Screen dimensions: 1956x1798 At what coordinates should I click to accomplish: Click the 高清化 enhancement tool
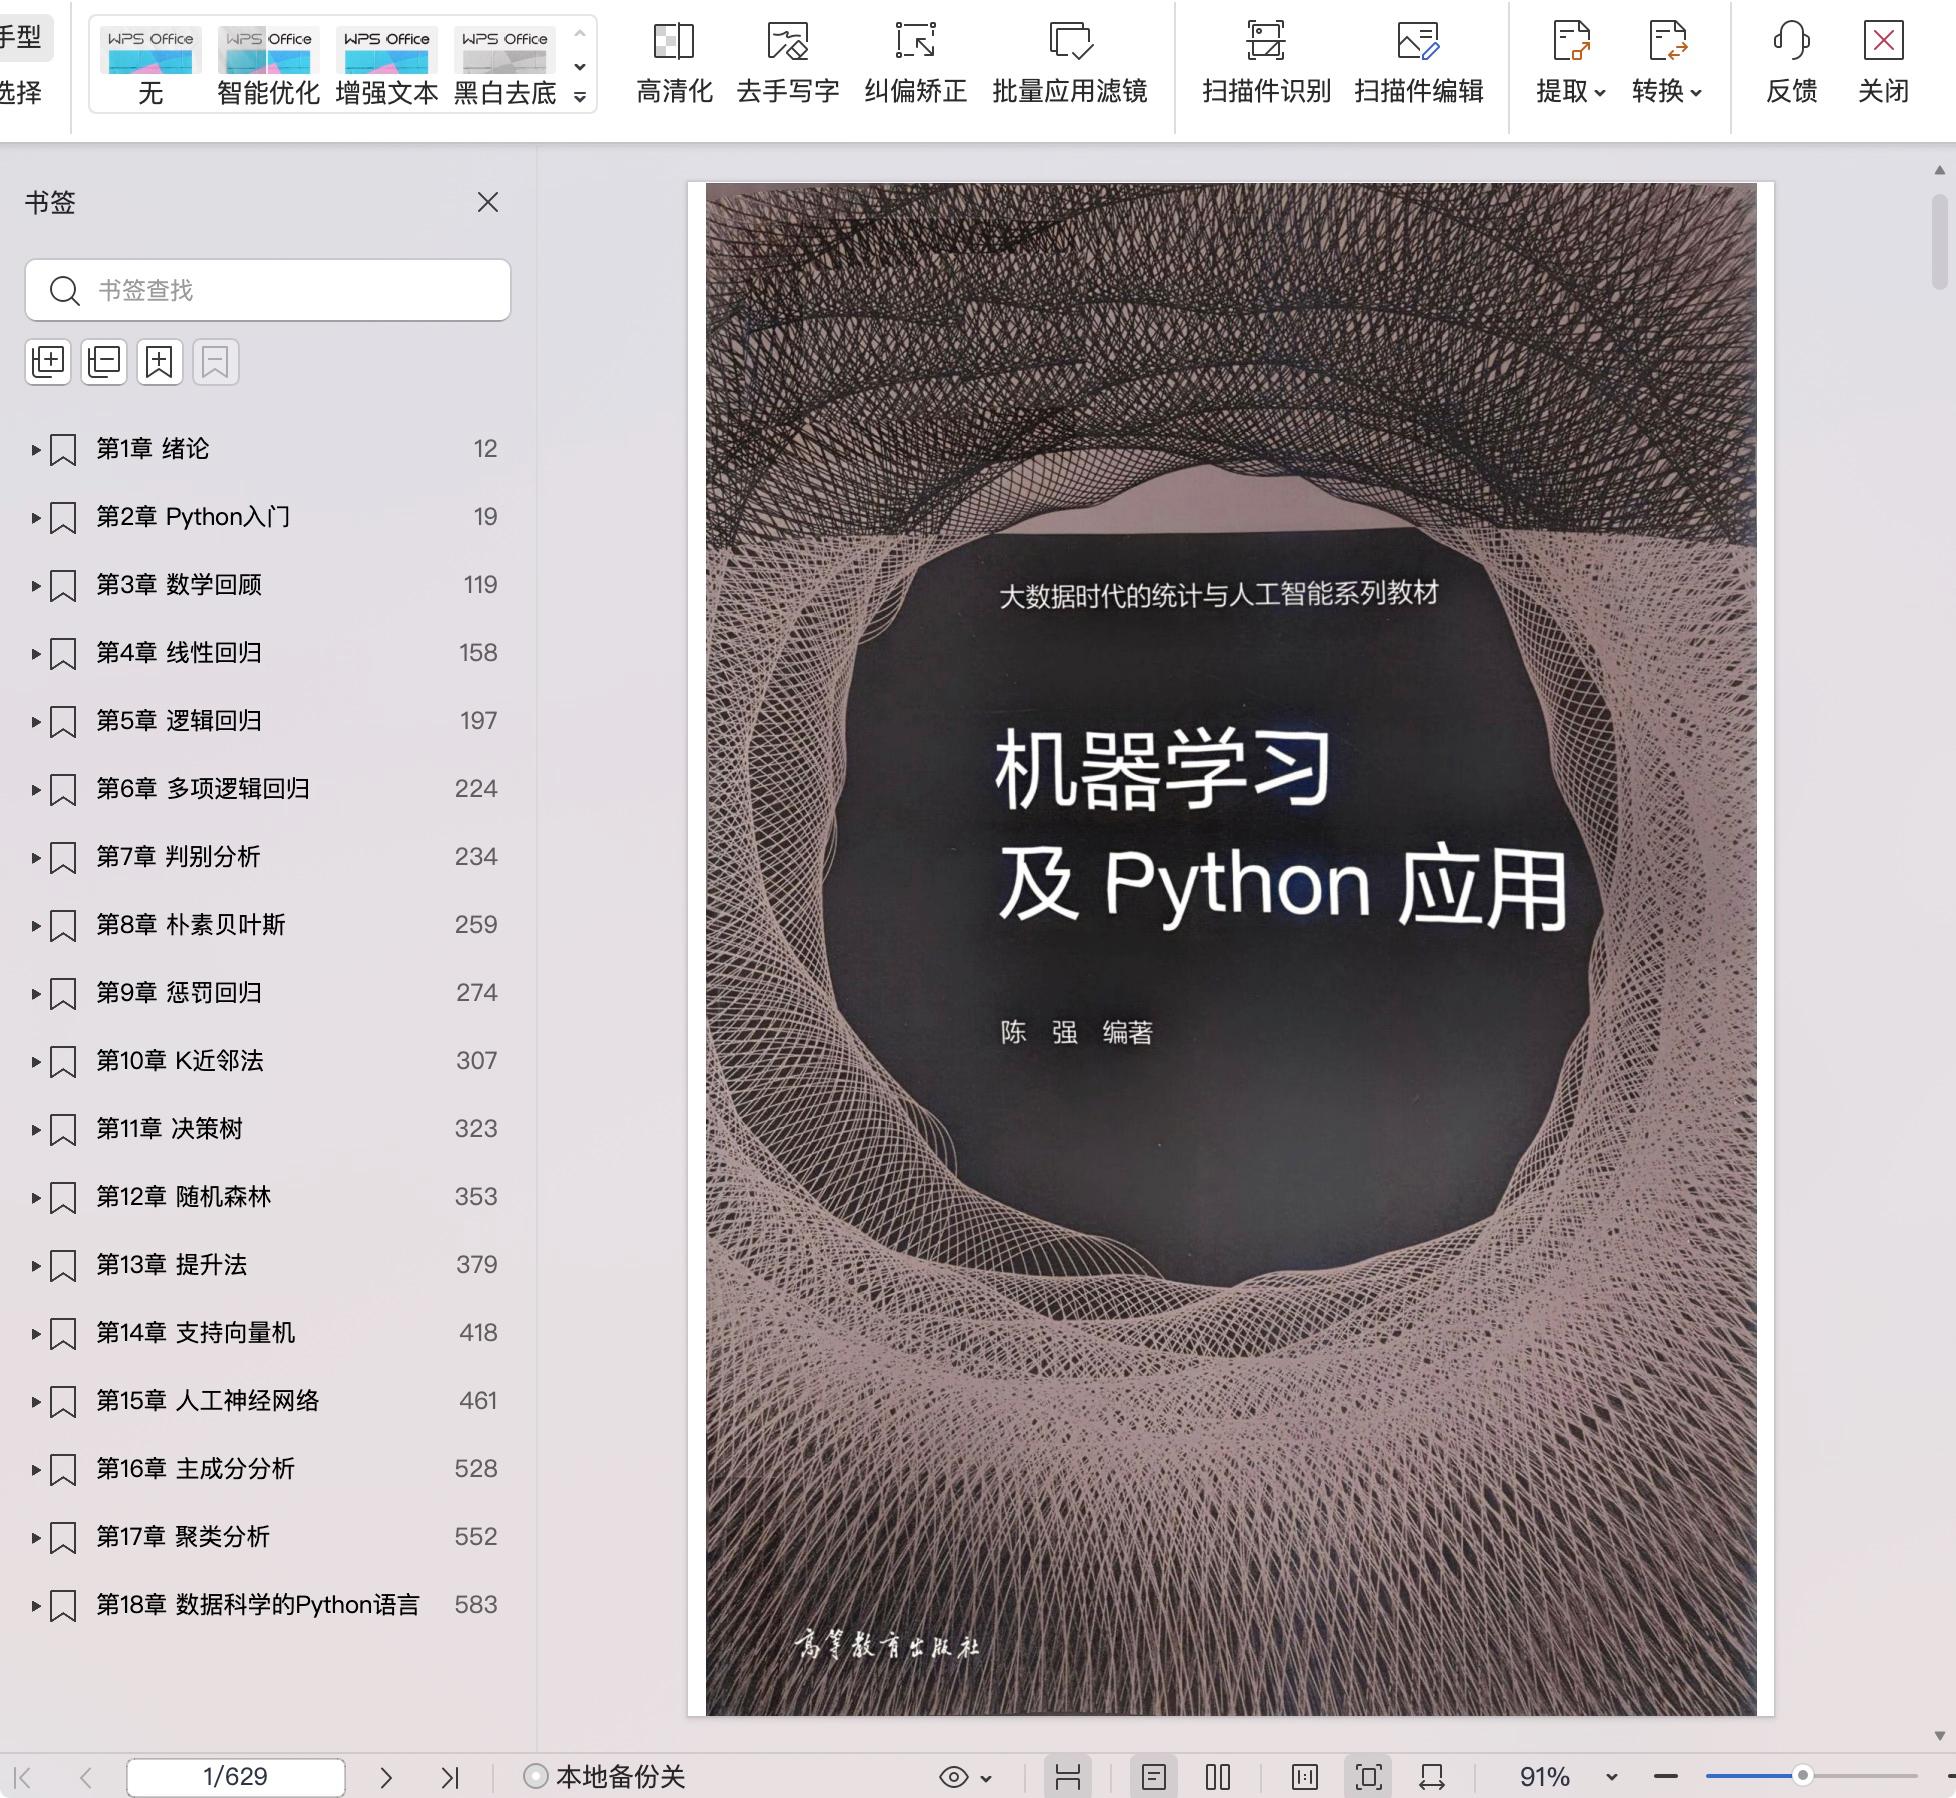pyautogui.click(x=674, y=64)
